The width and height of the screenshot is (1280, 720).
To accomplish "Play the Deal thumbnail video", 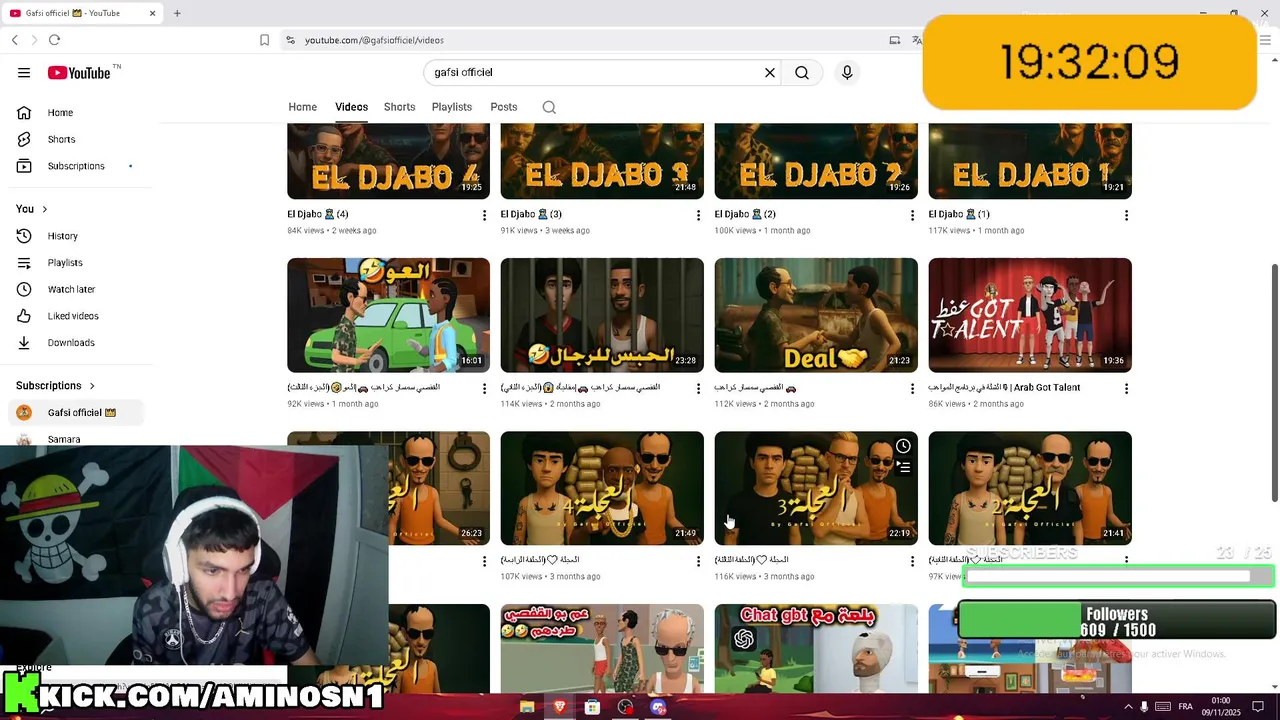I will click(816, 315).
